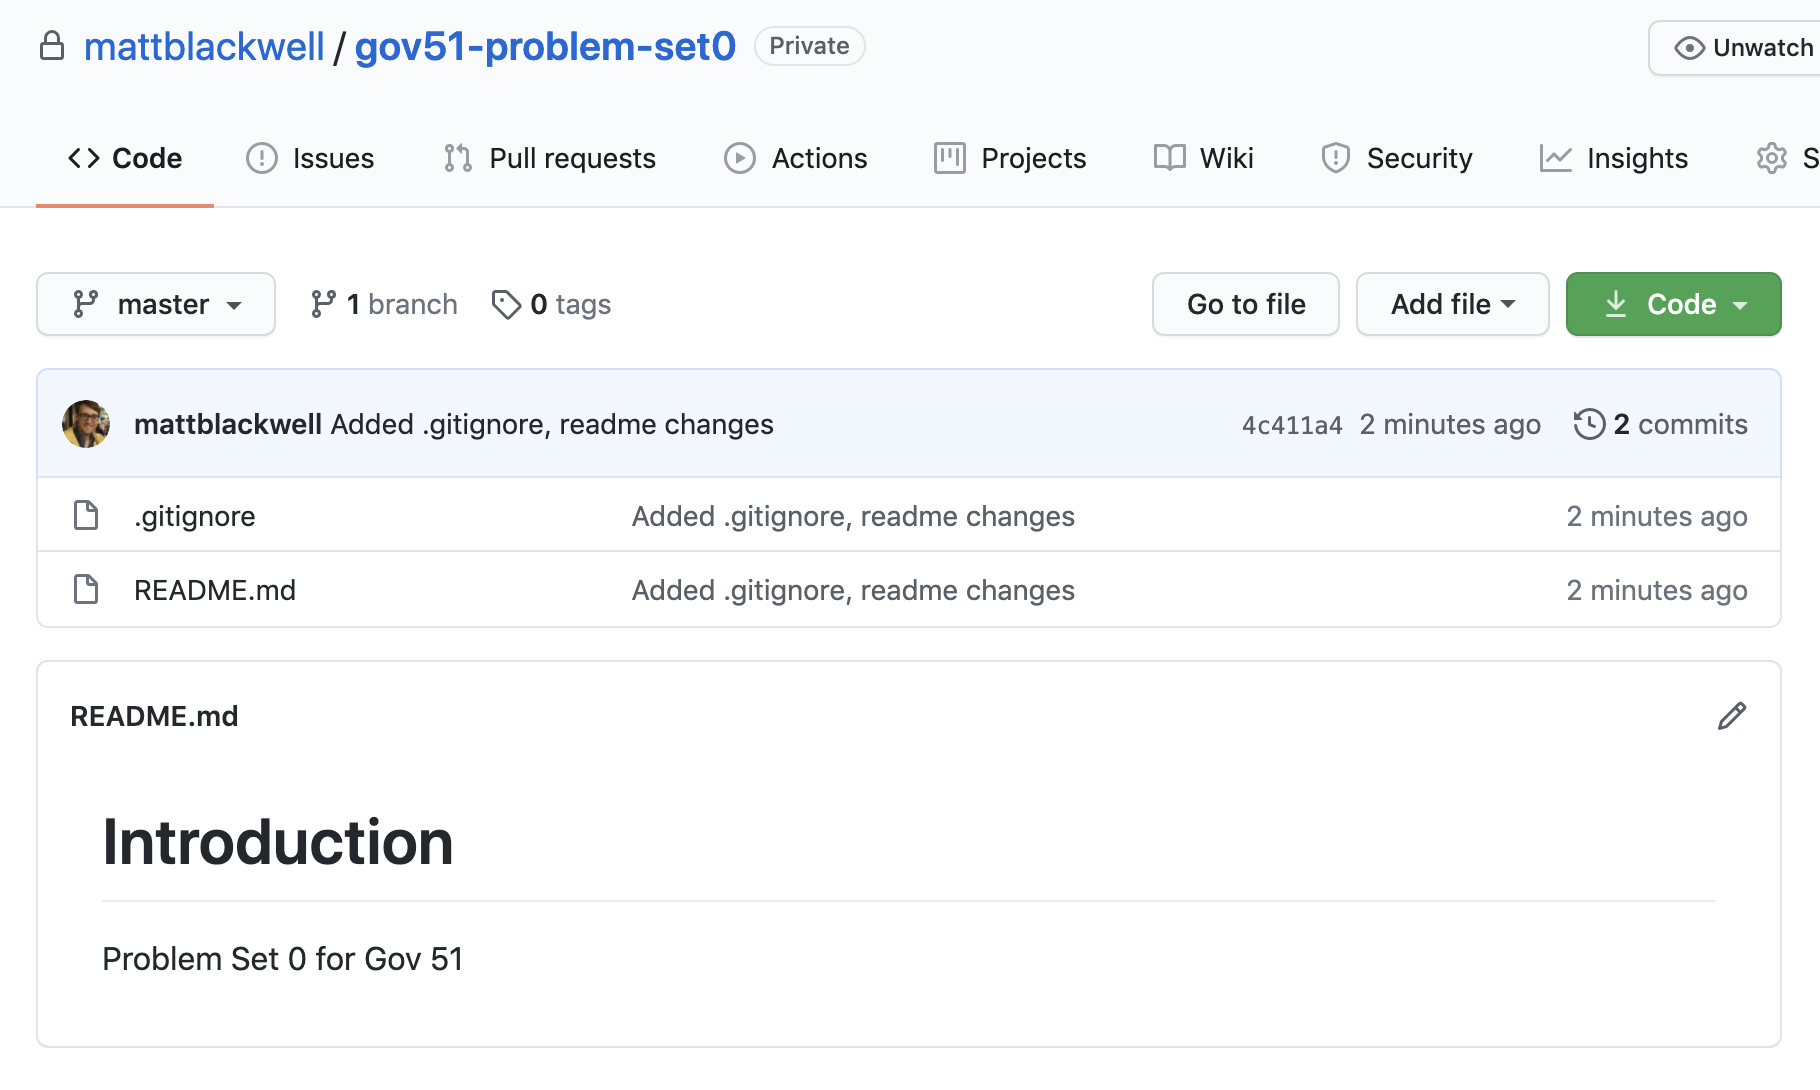
Task: Click '2 minutes ago' in the .gitignore row
Action: pyautogui.click(x=1657, y=516)
